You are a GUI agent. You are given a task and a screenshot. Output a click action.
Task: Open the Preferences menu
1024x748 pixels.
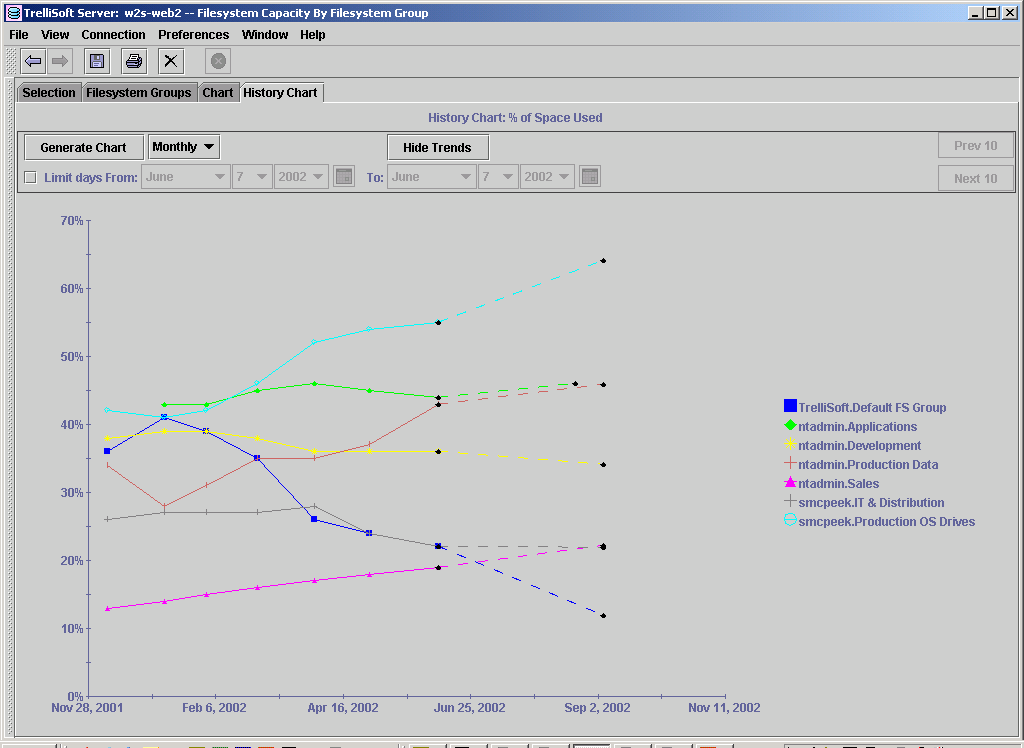point(193,35)
